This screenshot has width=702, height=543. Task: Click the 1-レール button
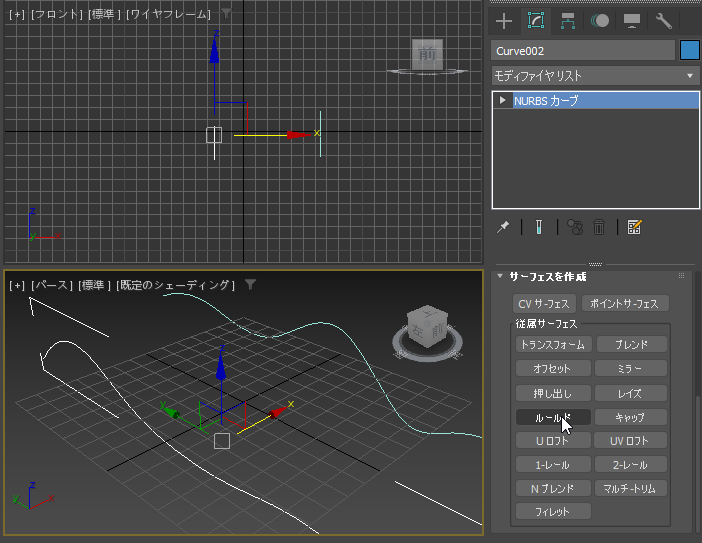pyautogui.click(x=553, y=465)
